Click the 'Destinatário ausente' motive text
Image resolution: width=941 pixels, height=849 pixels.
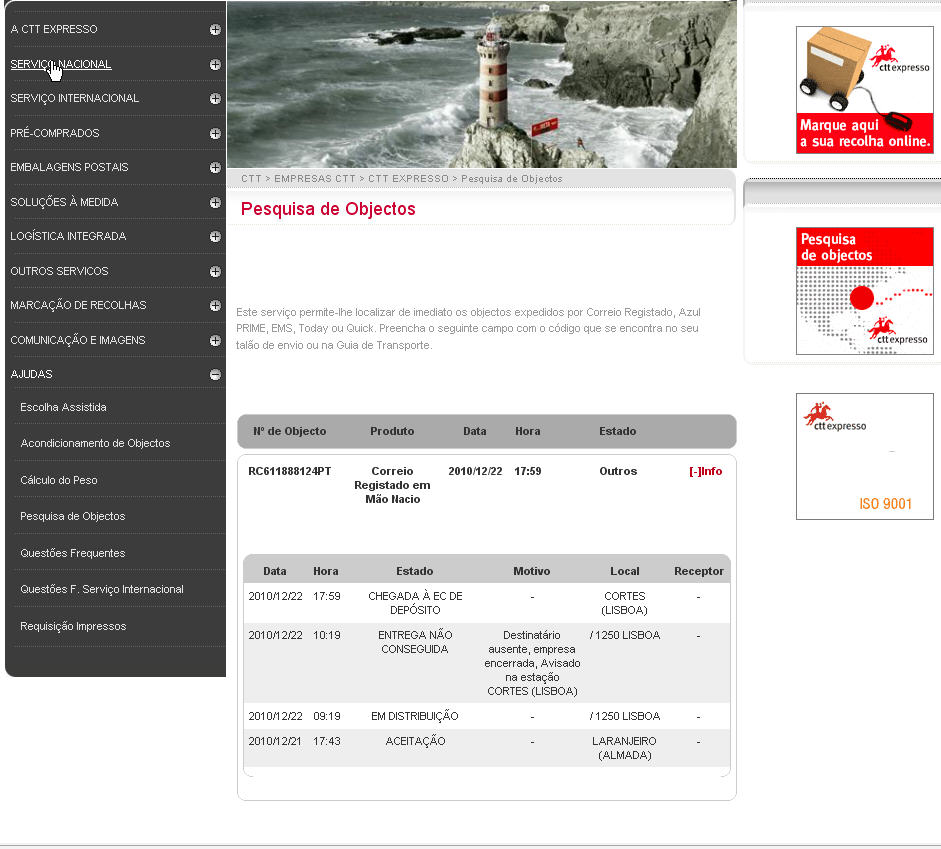click(x=532, y=663)
